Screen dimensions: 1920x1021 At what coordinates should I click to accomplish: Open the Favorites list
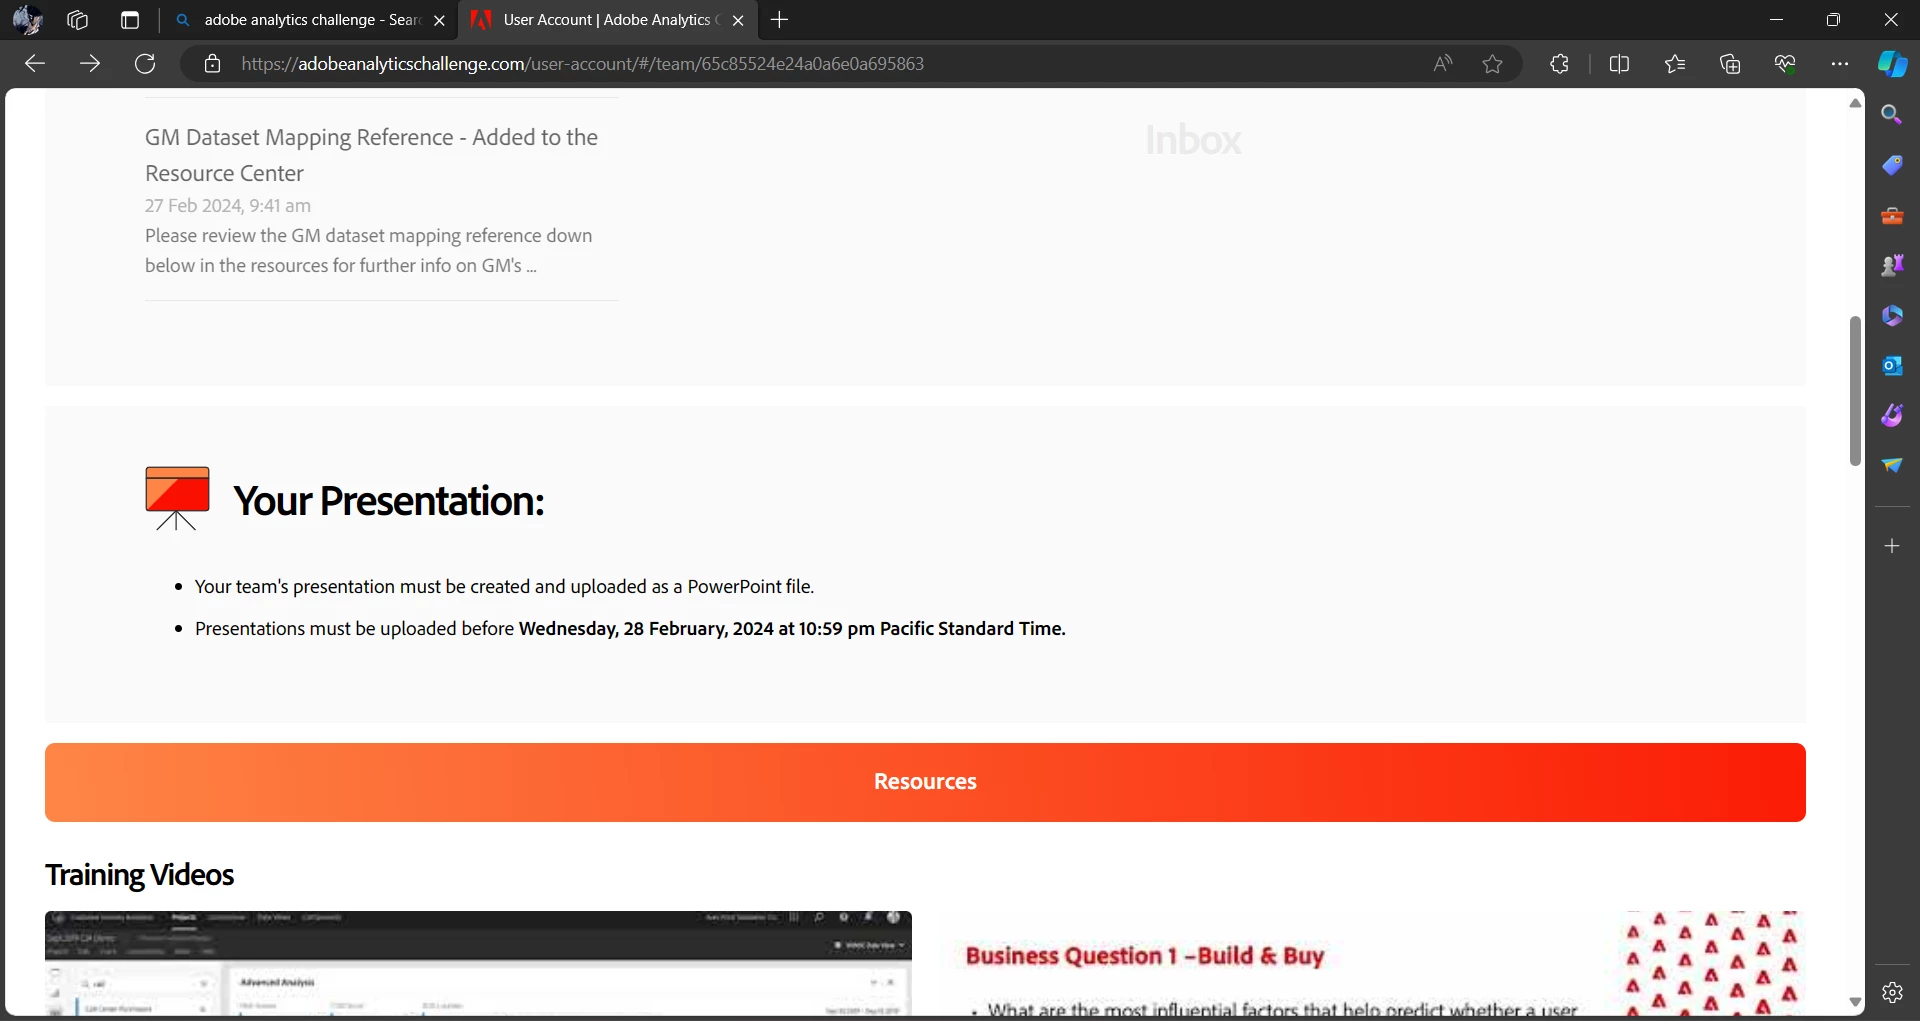[1675, 64]
